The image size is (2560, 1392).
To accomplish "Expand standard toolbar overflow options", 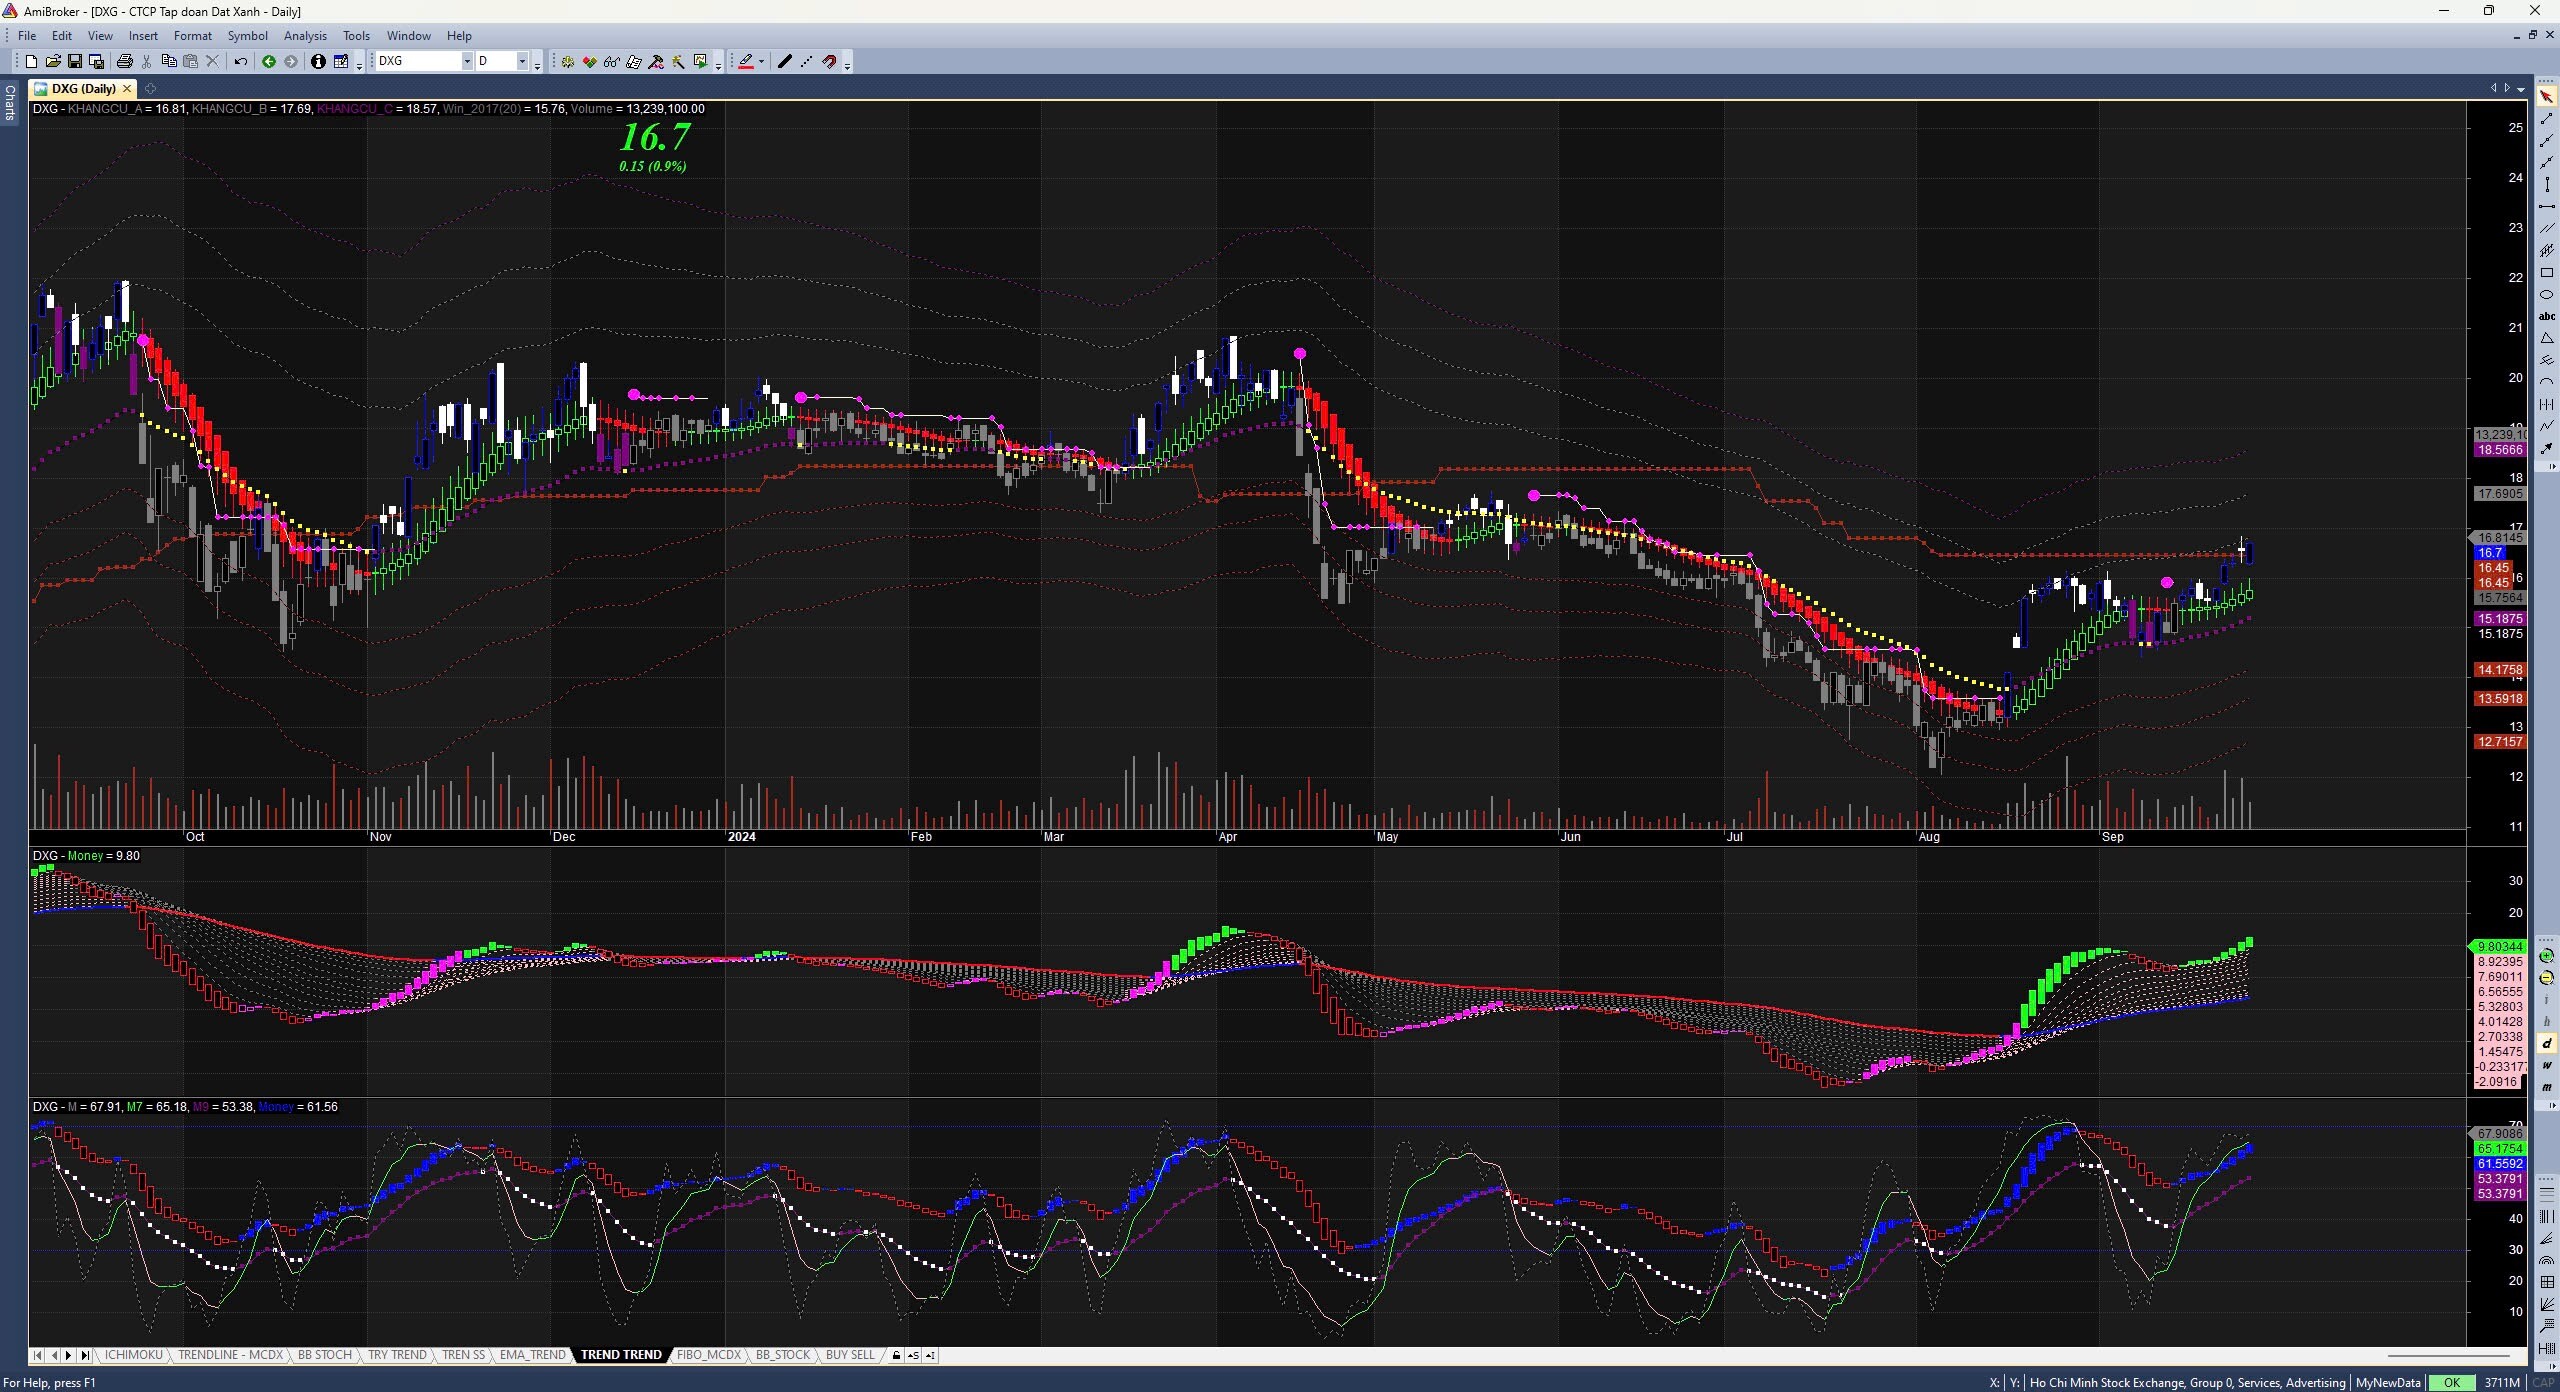I will [x=359, y=66].
